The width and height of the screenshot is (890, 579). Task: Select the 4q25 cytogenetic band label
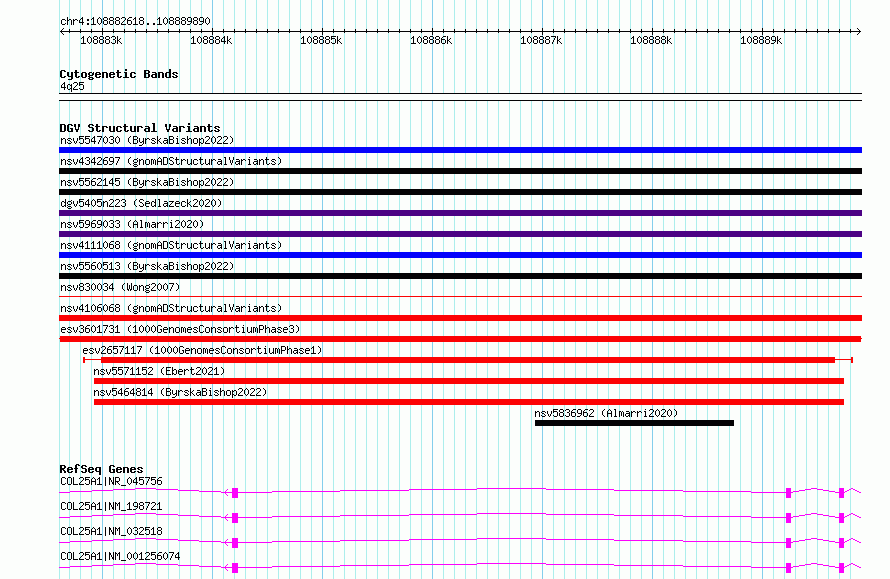[x=72, y=86]
